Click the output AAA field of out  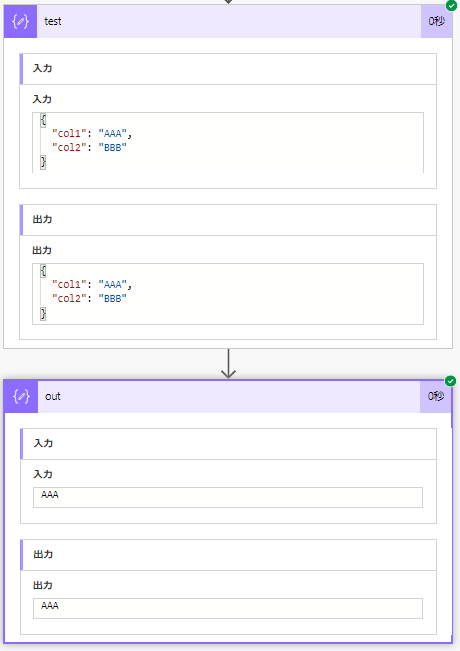pyautogui.click(x=228, y=608)
